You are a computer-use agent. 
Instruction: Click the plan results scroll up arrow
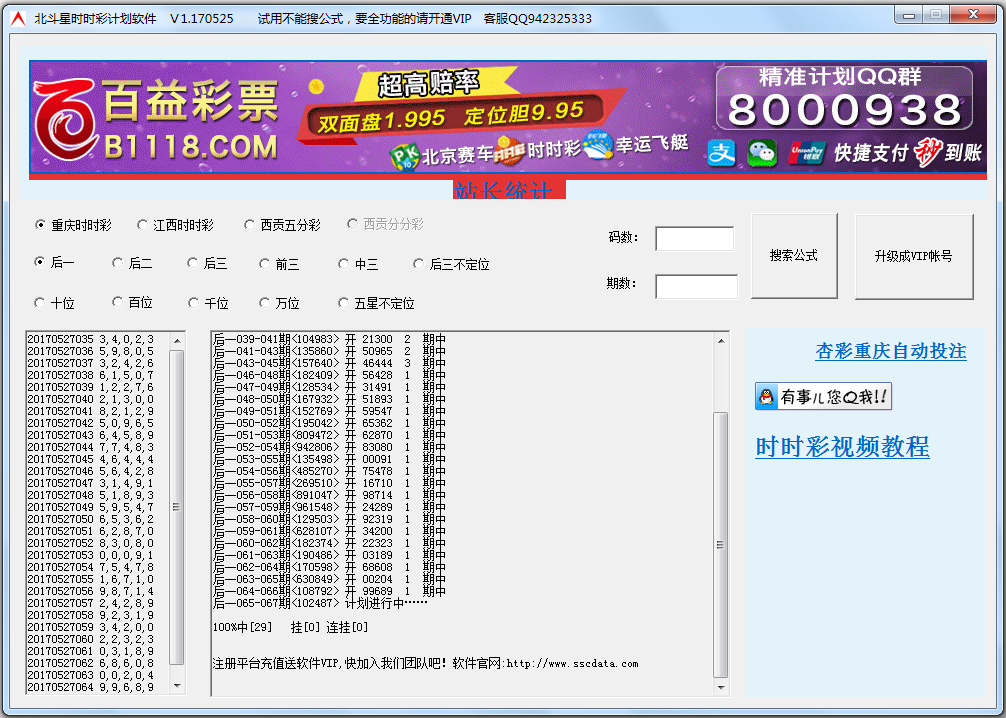720,341
